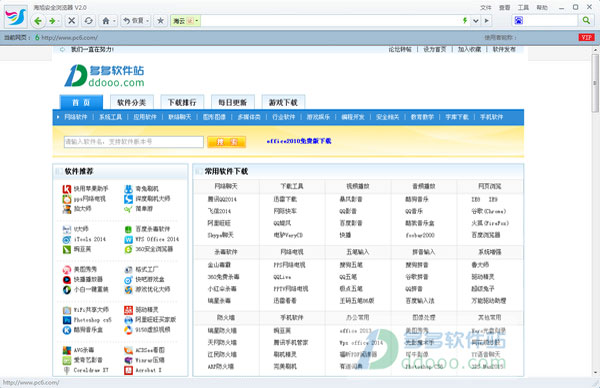The height and width of the screenshot is (388, 600).
Task: Click the ddooo.com site logo
Action: (104, 75)
